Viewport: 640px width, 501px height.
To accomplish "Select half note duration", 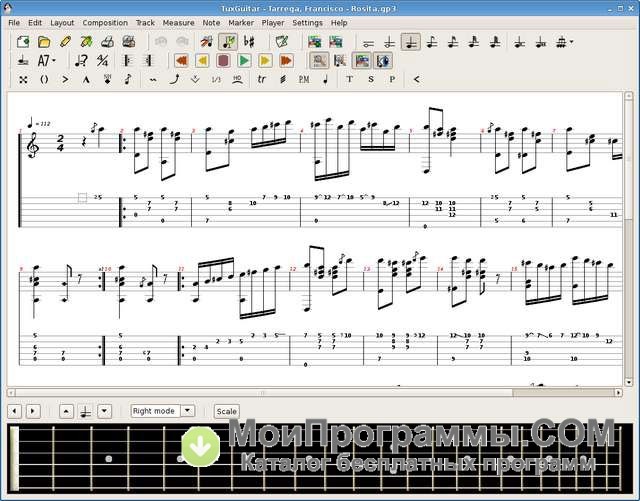I will pos(389,42).
